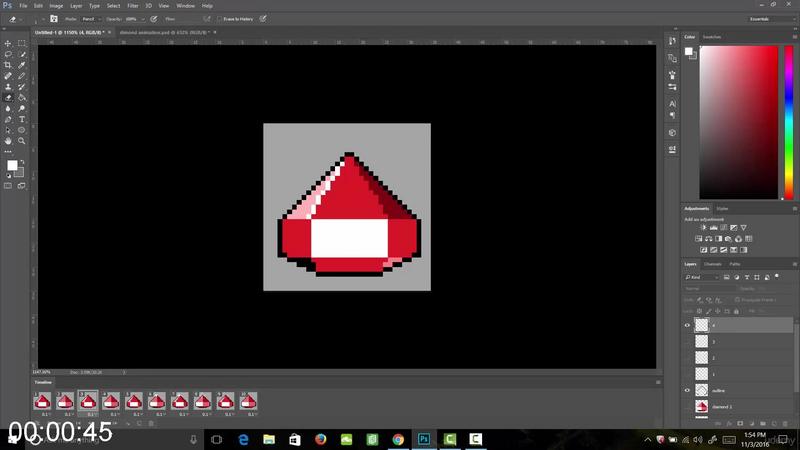Switch to the Swatches tab
This screenshot has height=450, width=800.
point(712,37)
